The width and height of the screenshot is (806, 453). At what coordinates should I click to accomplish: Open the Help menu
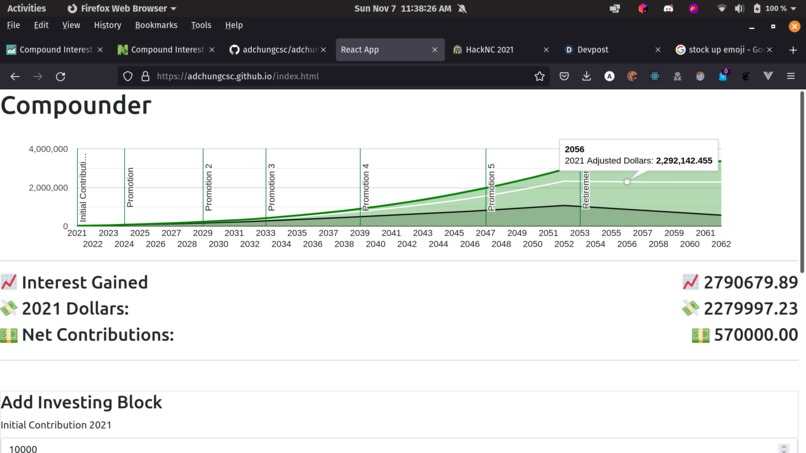tap(234, 25)
